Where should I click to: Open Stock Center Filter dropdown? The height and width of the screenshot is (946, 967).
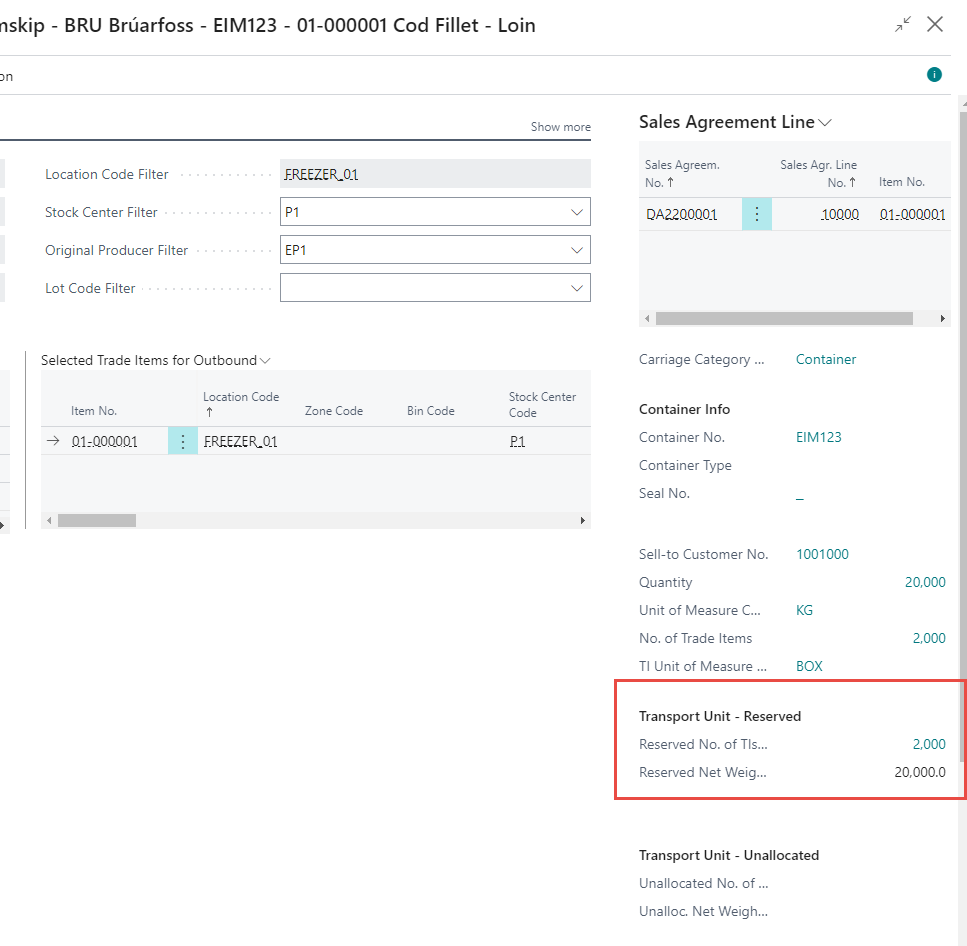tap(576, 212)
